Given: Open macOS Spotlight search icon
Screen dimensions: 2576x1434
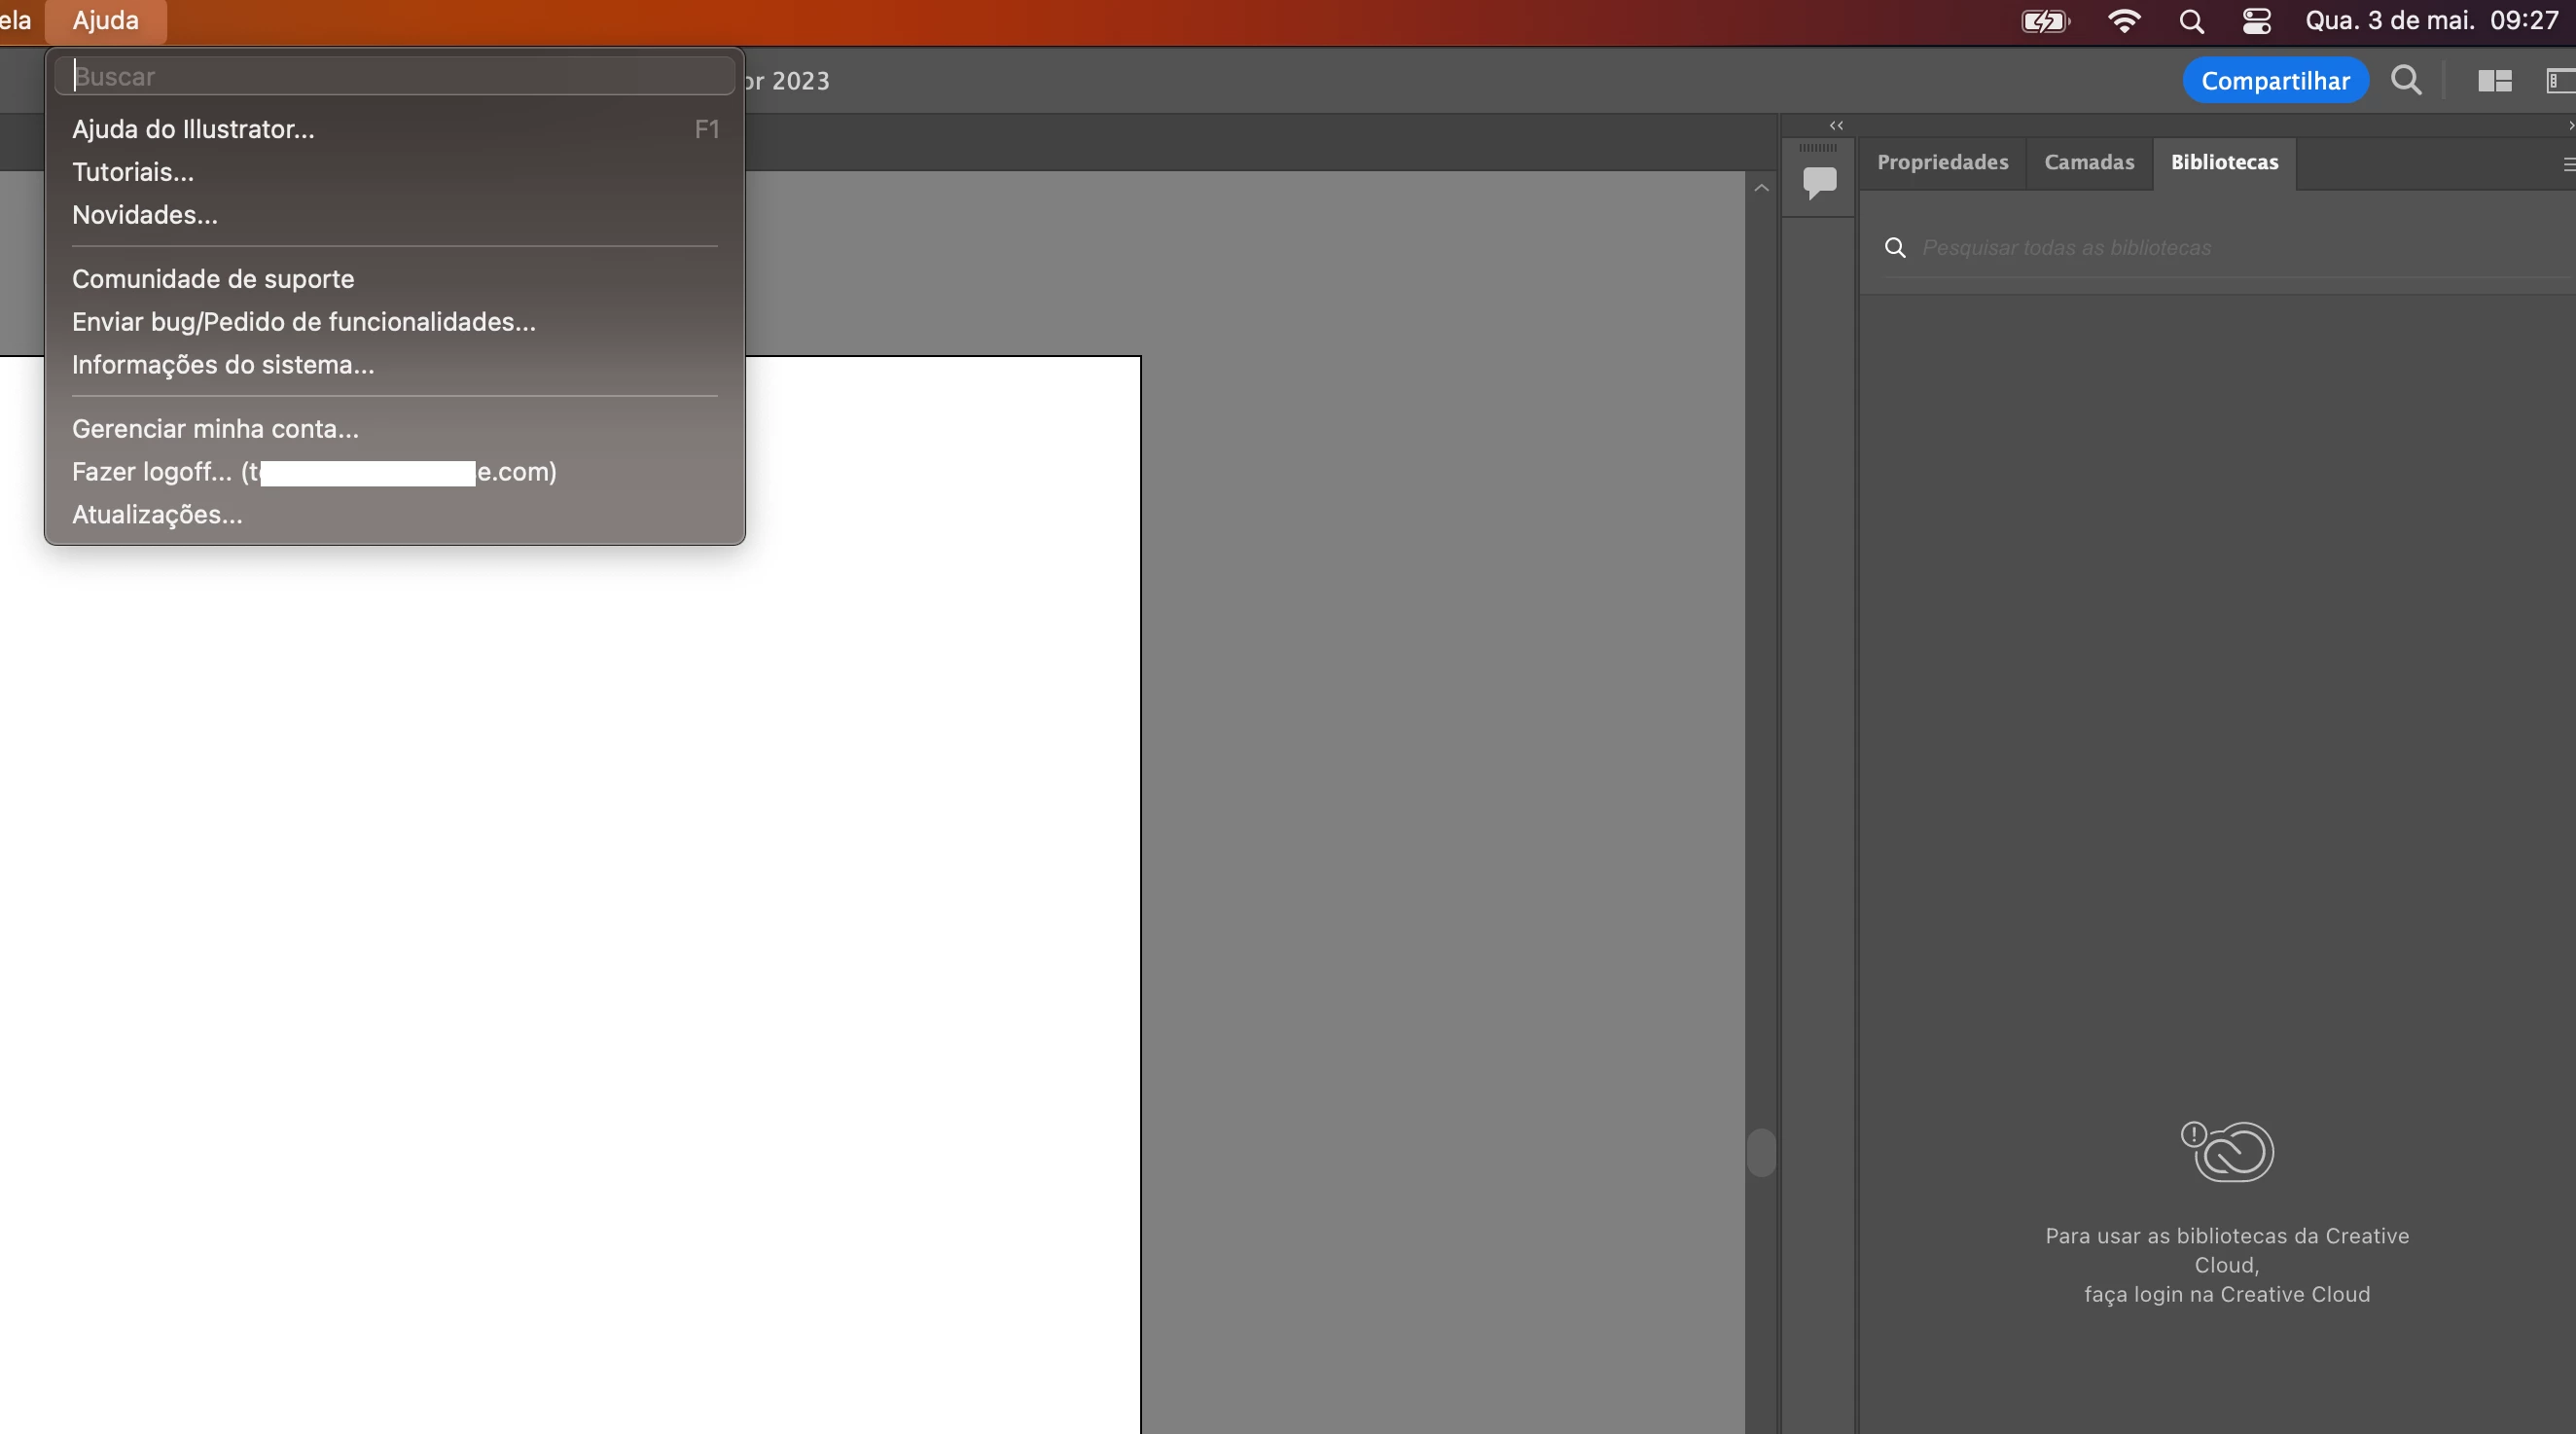Looking at the screenshot, I should pos(2191,21).
